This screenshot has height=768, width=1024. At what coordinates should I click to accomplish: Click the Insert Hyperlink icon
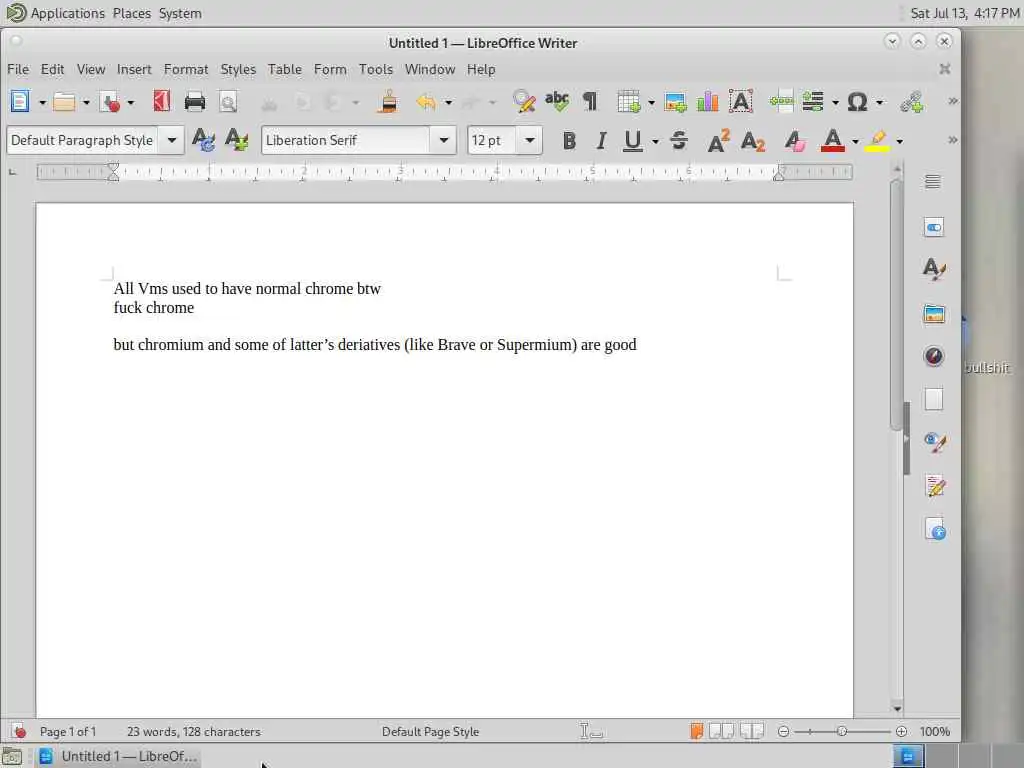tap(912, 102)
